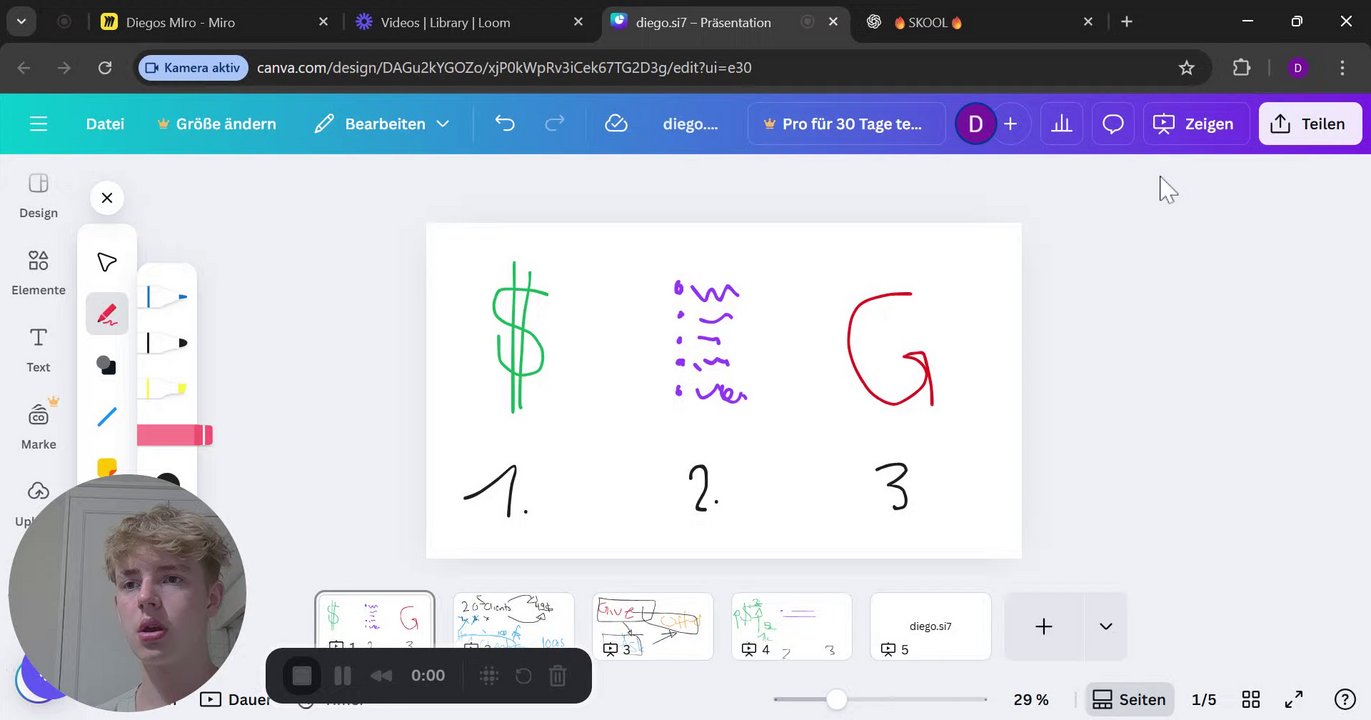Select the pointer arrow tool
Screen dimensions: 1371x720
(107, 262)
